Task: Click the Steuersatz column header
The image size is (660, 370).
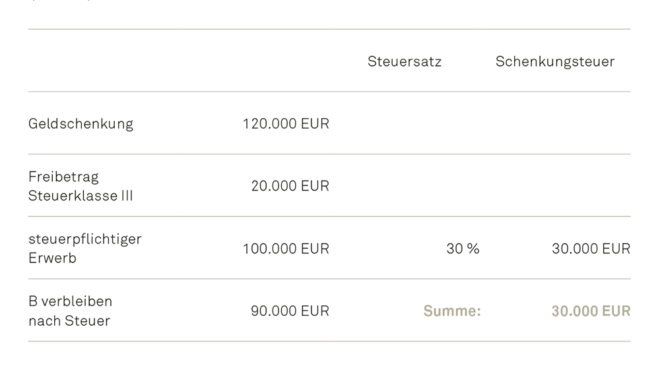Action: point(404,61)
